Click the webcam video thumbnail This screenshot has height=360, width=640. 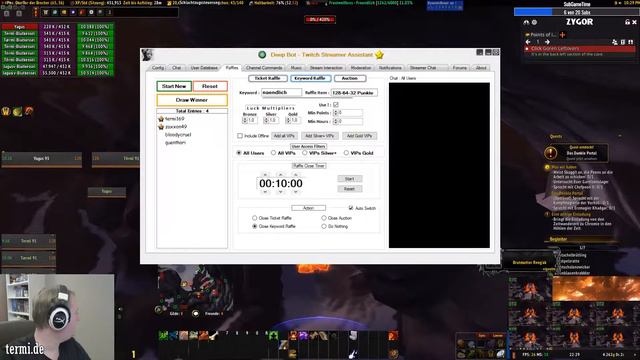[x=57, y=317]
